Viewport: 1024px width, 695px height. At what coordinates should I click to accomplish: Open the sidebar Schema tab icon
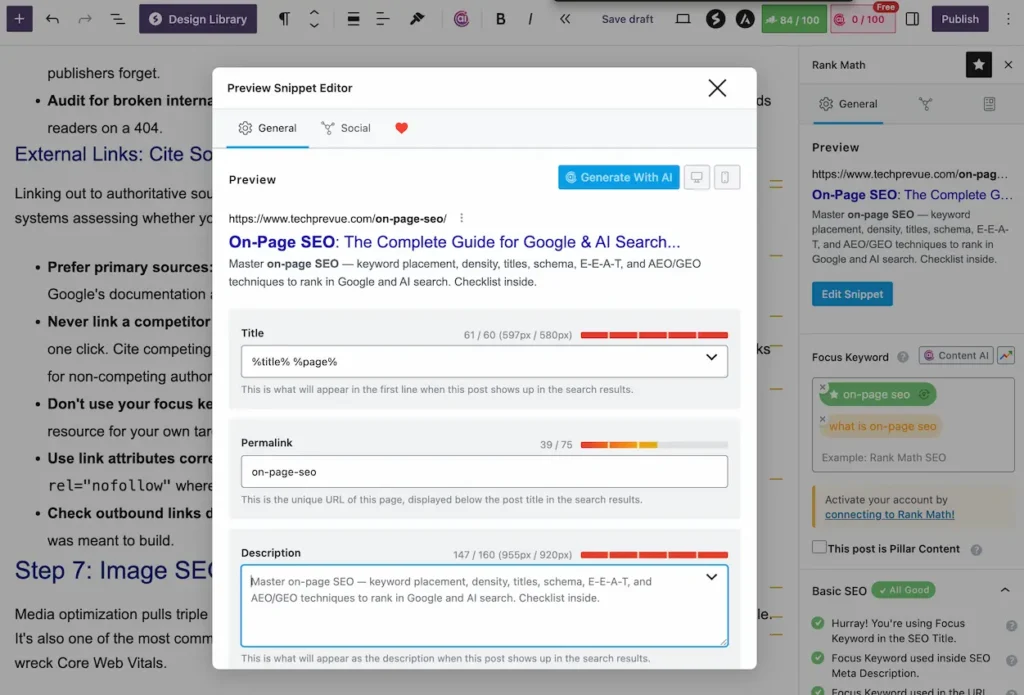pos(989,104)
